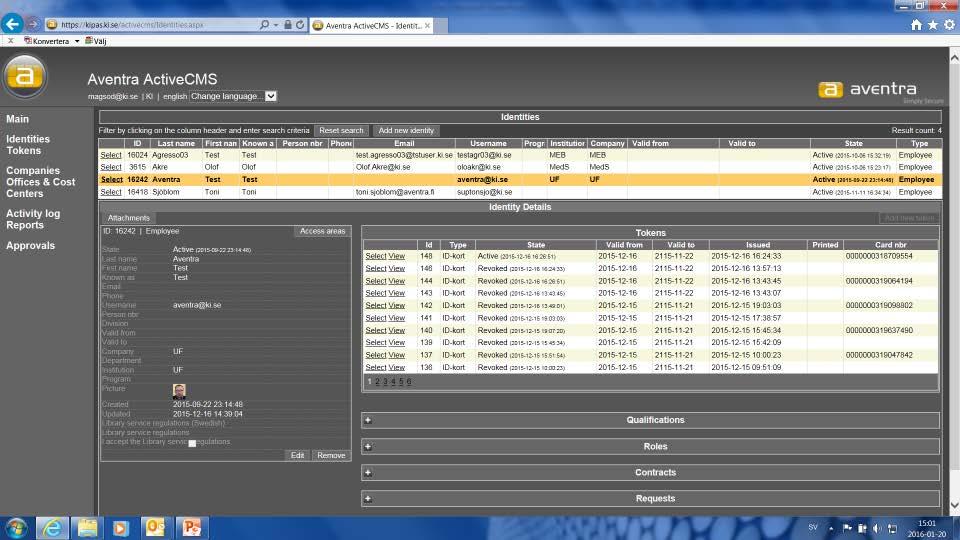Click the Reset search button
Image resolution: width=960 pixels, height=540 pixels.
(x=341, y=130)
